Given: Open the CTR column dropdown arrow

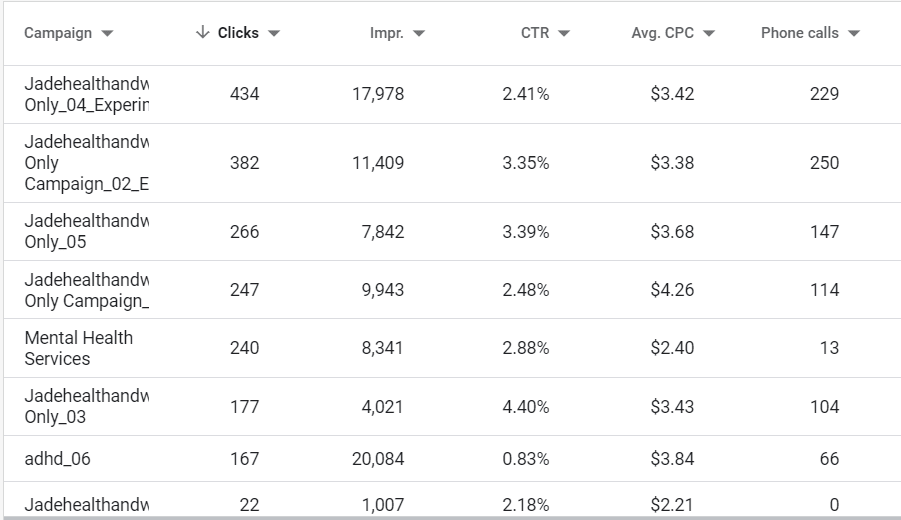Looking at the screenshot, I should [x=564, y=33].
